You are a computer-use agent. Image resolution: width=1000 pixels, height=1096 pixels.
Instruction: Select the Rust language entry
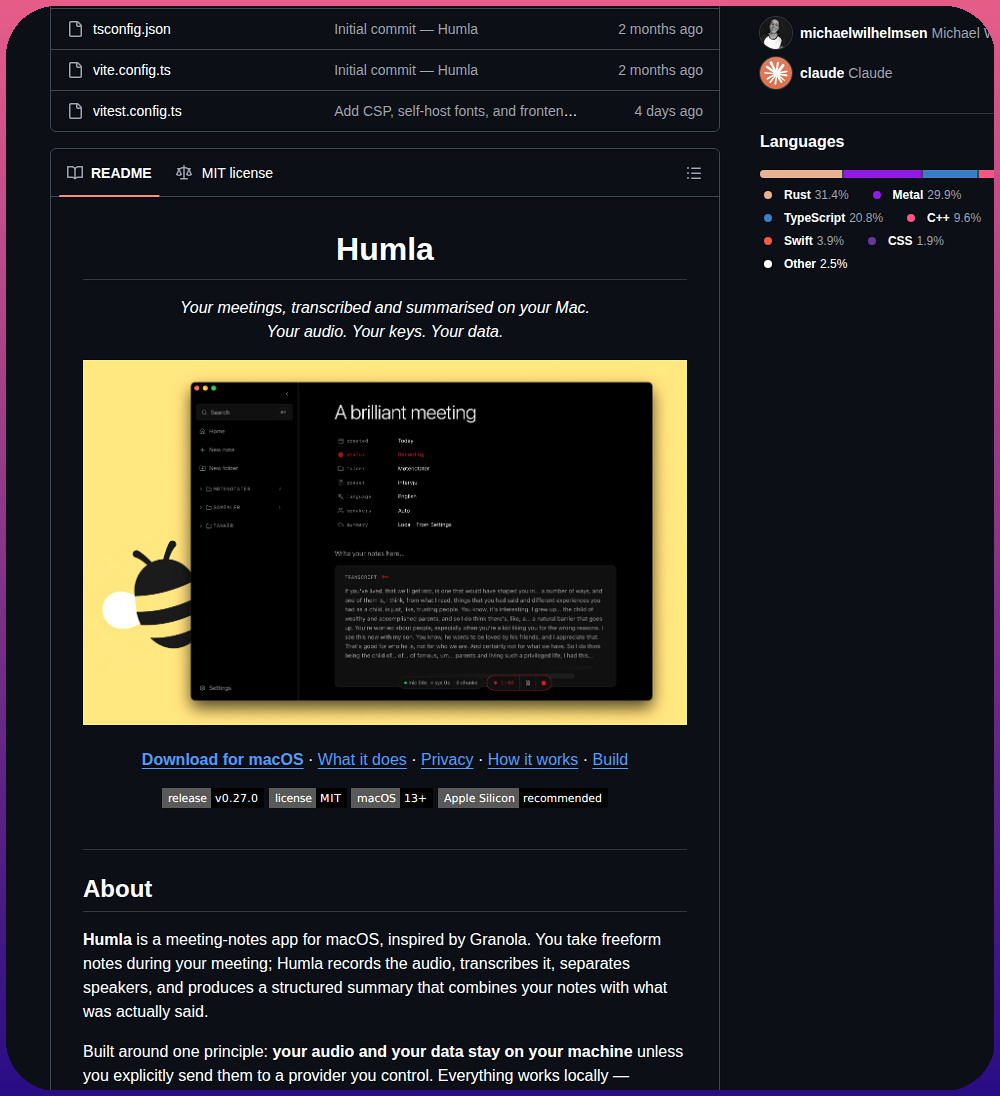point(806,195)
